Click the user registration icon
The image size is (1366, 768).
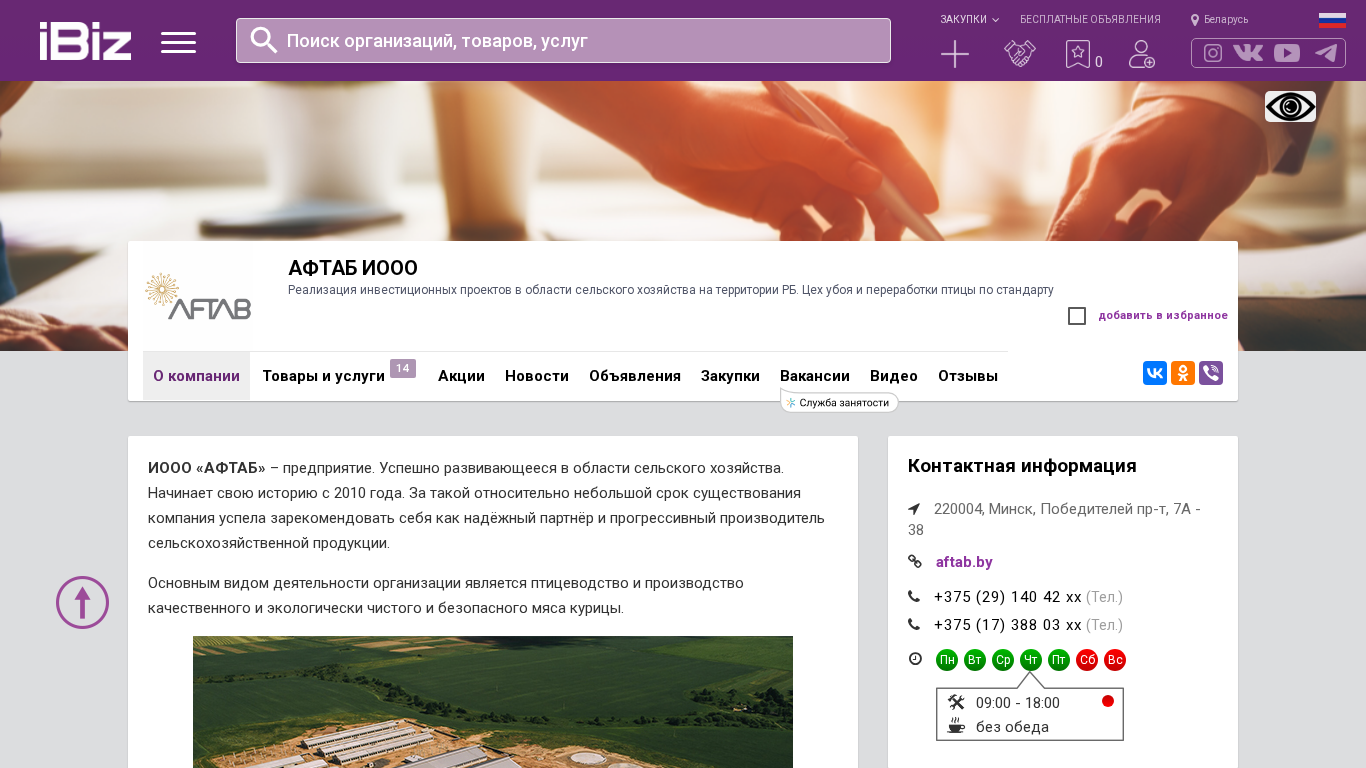coord(1142,54)
